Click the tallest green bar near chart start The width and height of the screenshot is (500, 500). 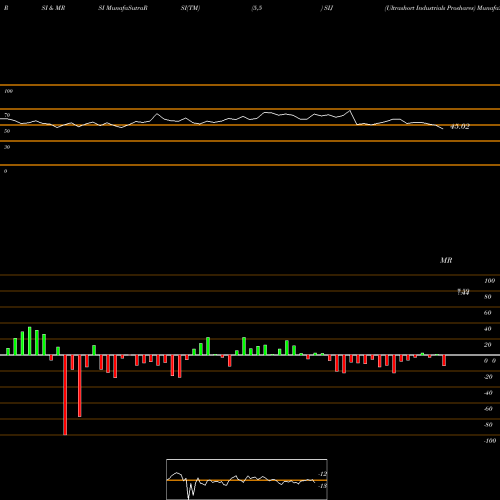point(30,341)
